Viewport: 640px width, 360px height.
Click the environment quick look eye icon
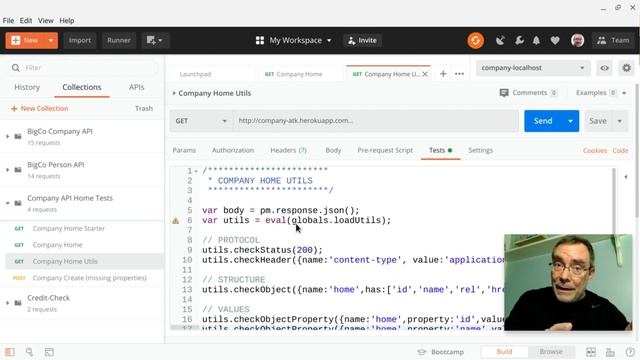click(604, 68)
